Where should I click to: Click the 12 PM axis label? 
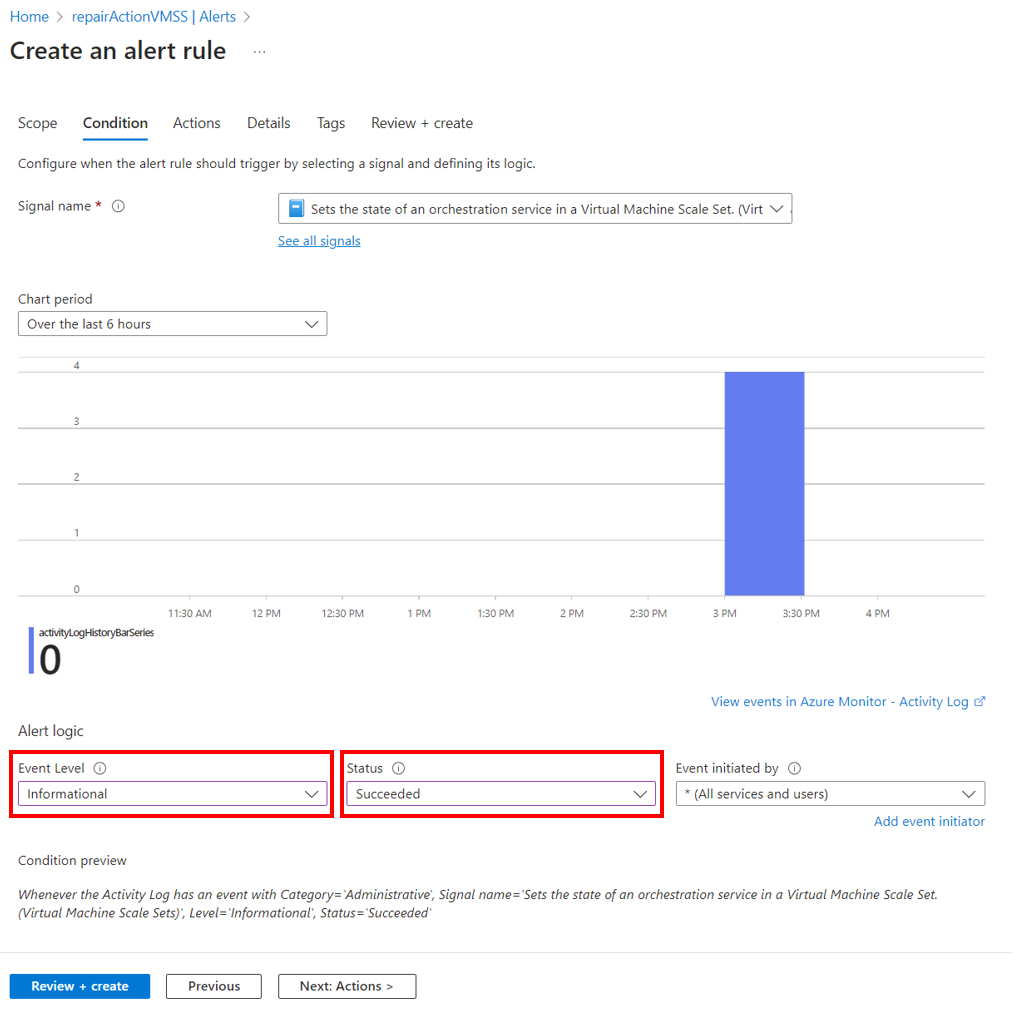tap(266, 613)
